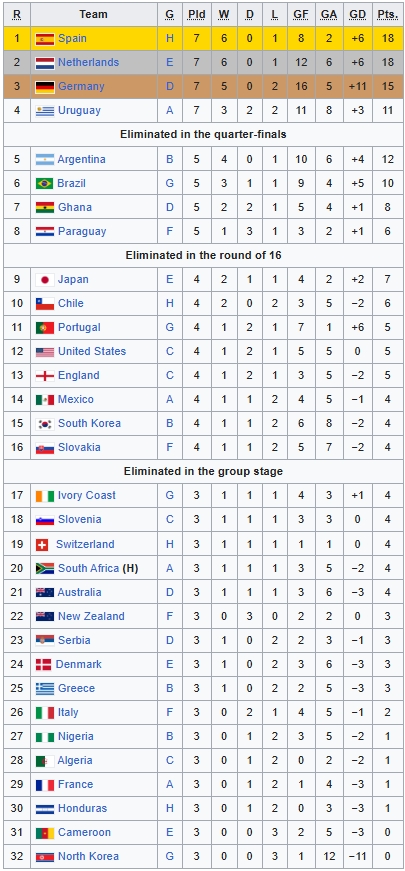405x871 pixels.
Task: Open the United States team link
Action: (92, 351)
